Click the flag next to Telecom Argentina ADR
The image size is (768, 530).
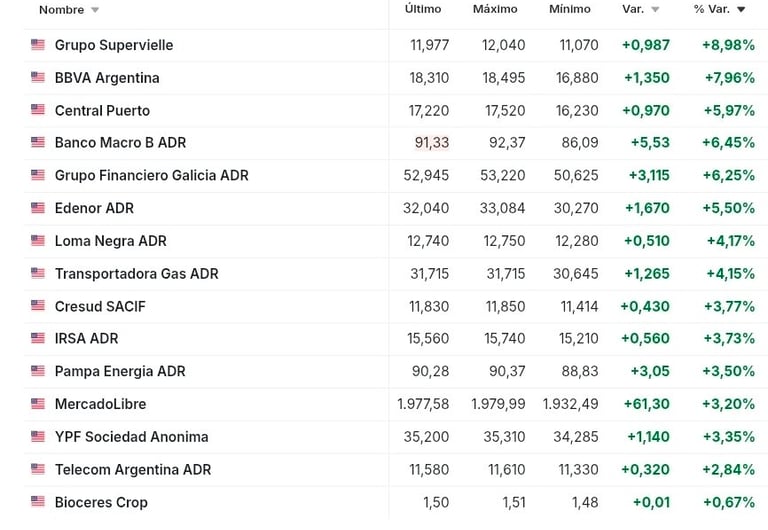[38, 469]
